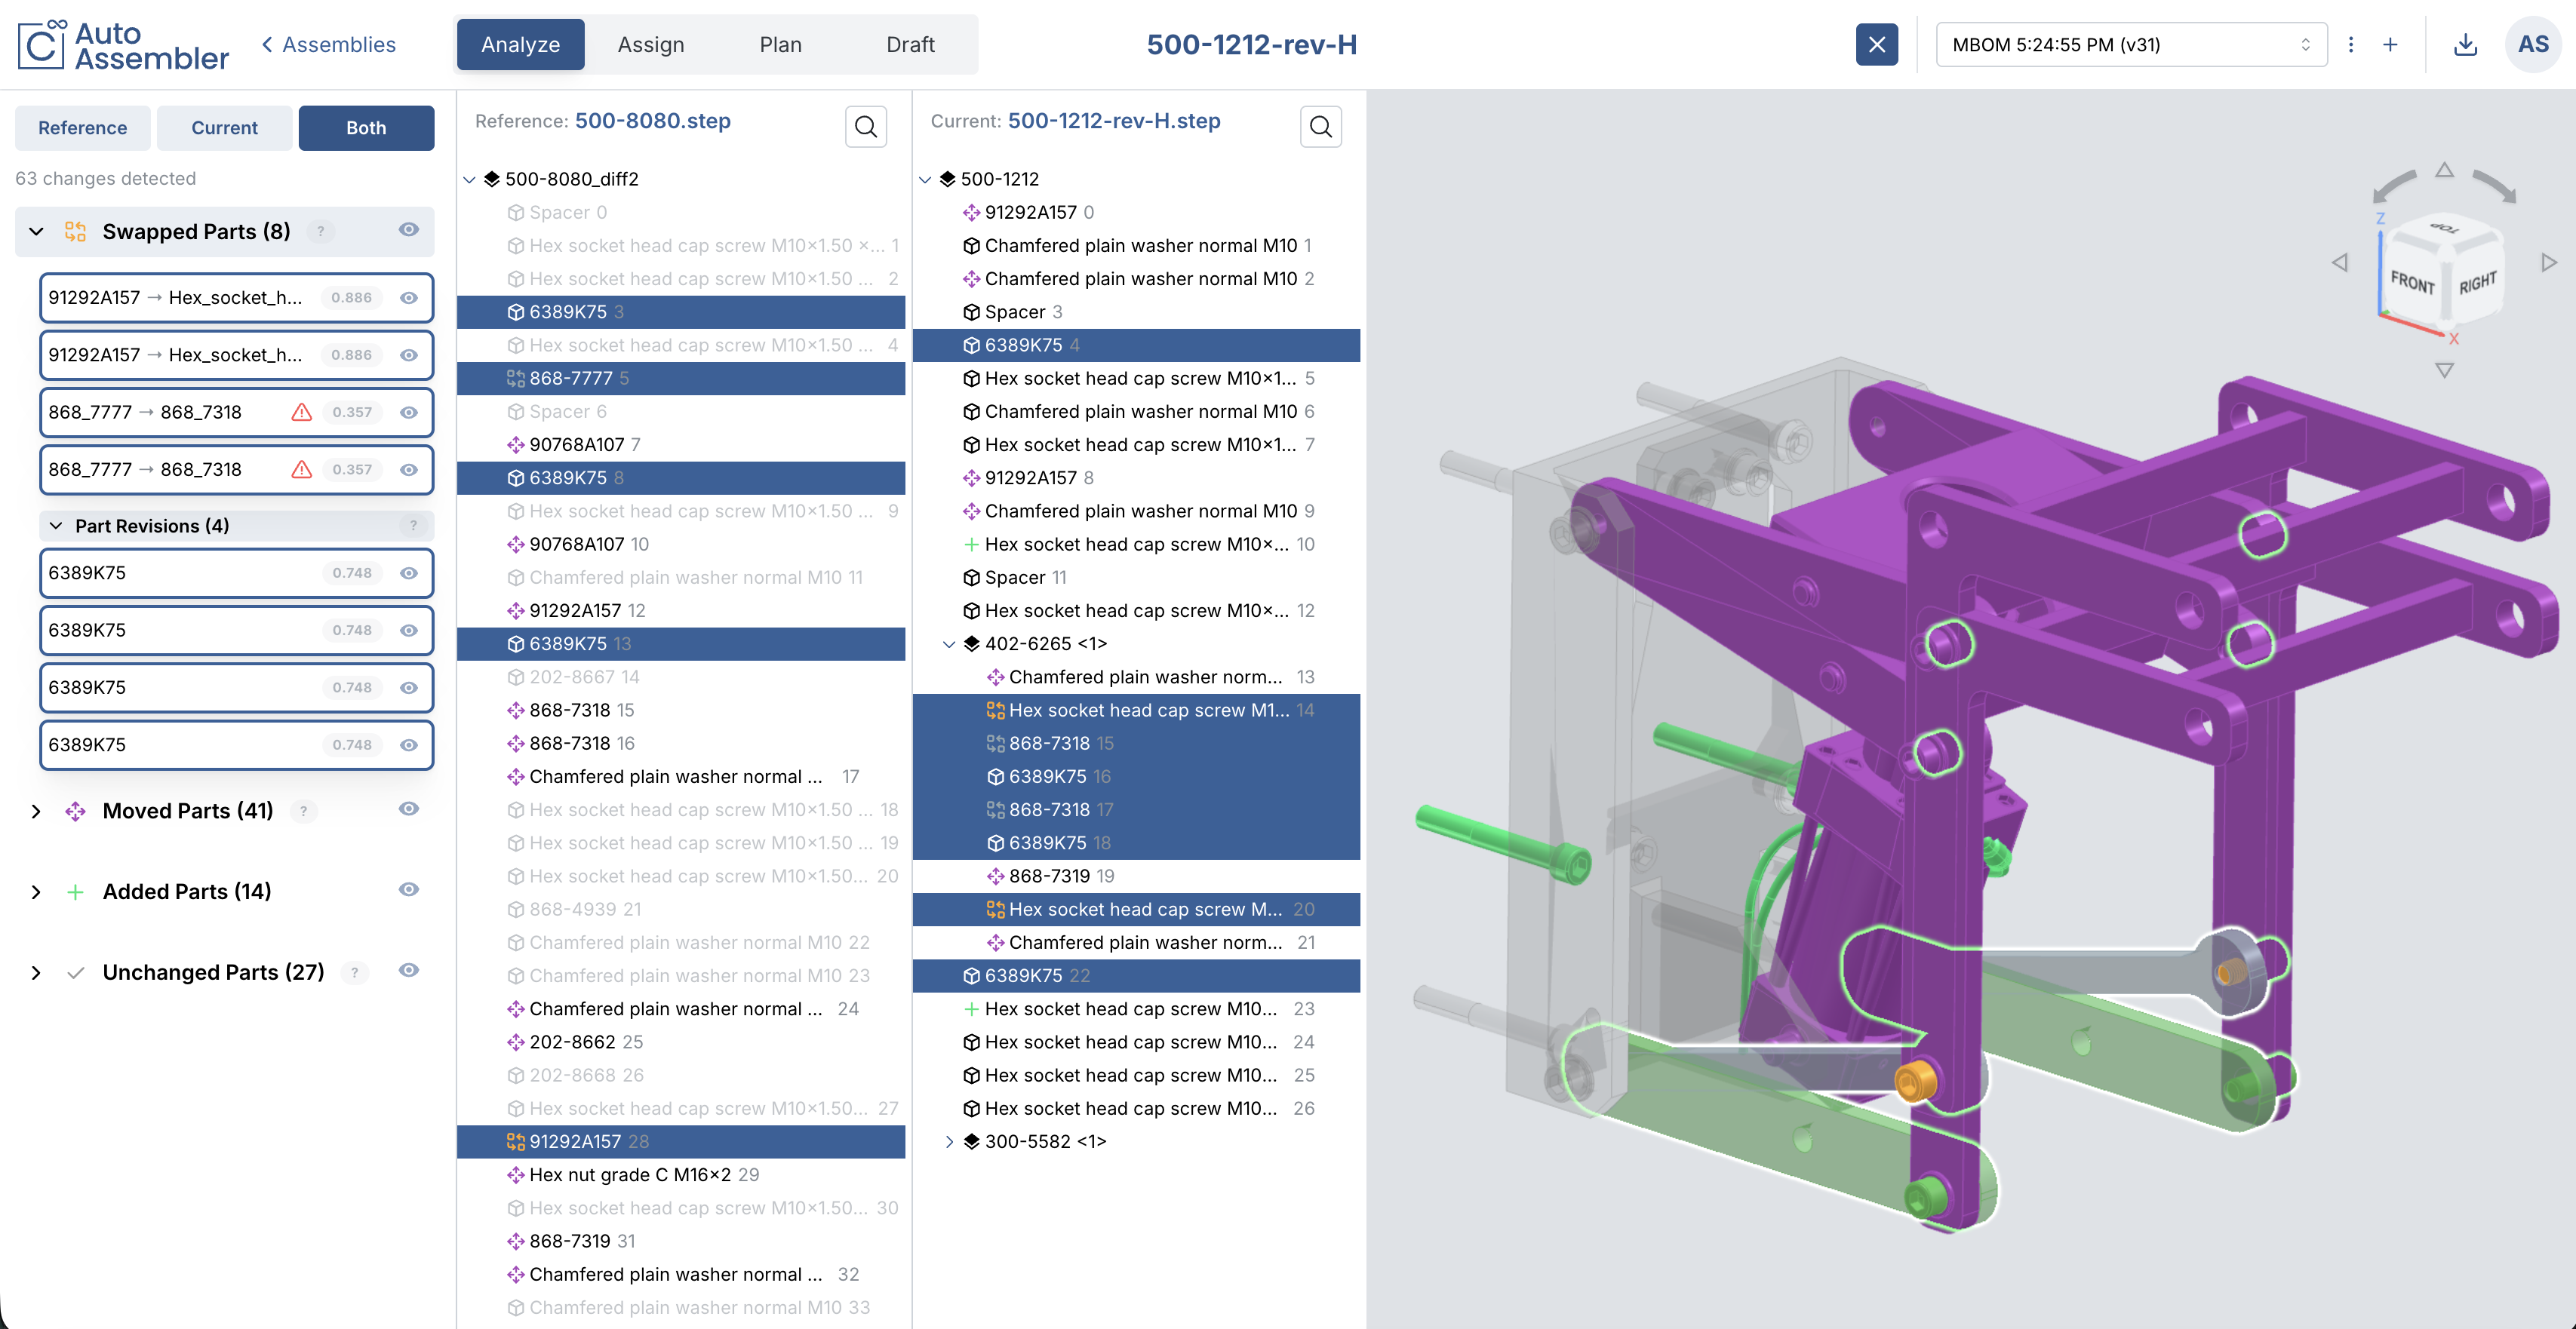Switch to the Assign tab

[651, 45]
